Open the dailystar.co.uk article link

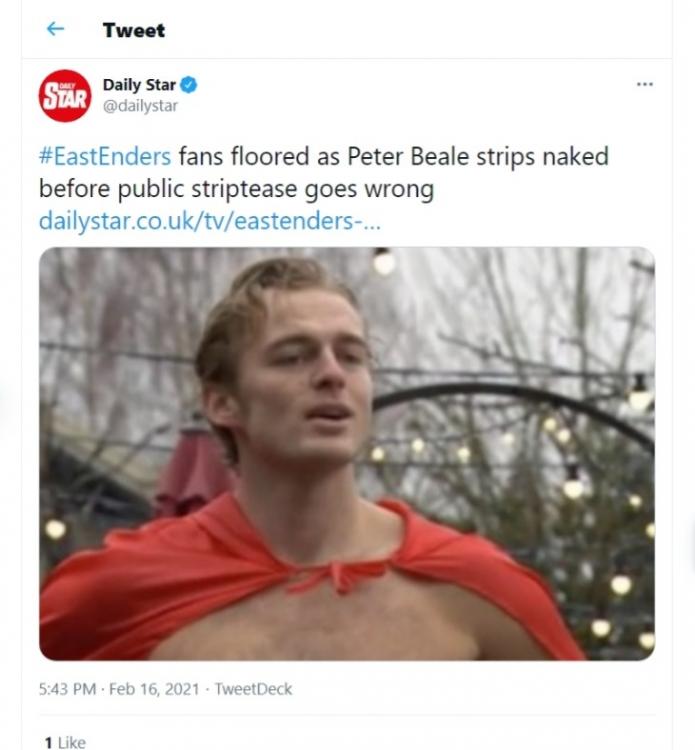click(x=210, y=220)
